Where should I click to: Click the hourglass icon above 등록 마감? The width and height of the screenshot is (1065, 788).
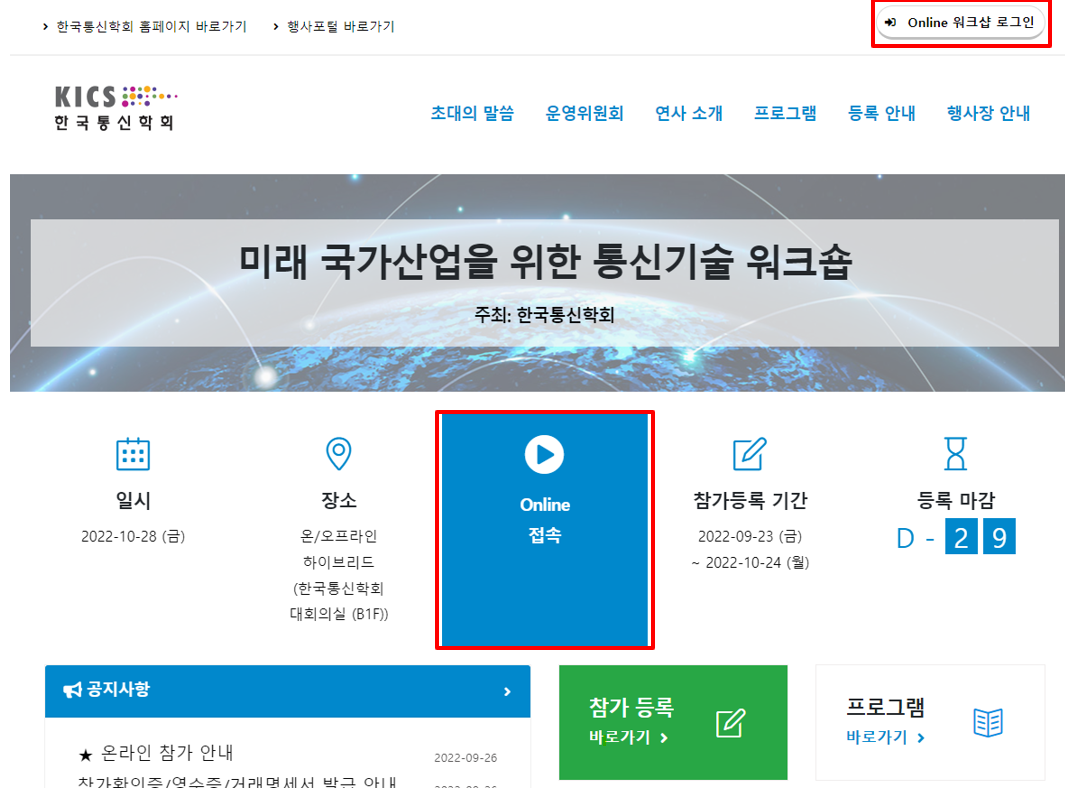(956, 454)
